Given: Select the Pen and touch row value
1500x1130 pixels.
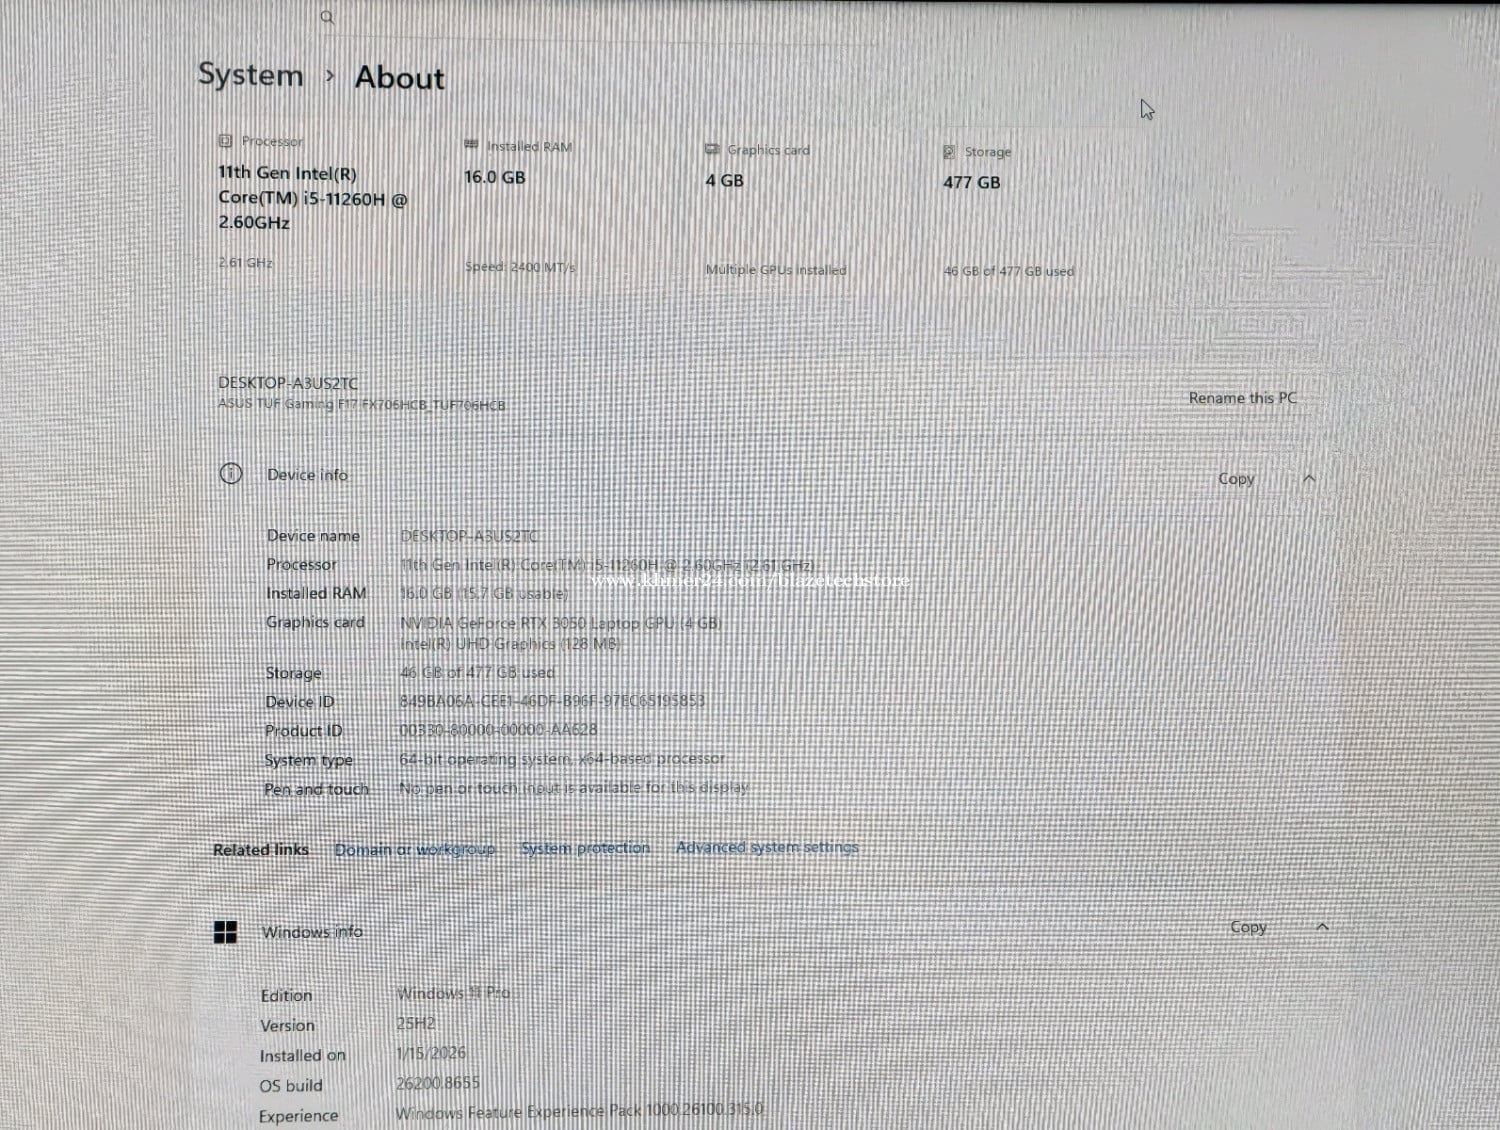Looking at the screenshot, I should (573, 788).
